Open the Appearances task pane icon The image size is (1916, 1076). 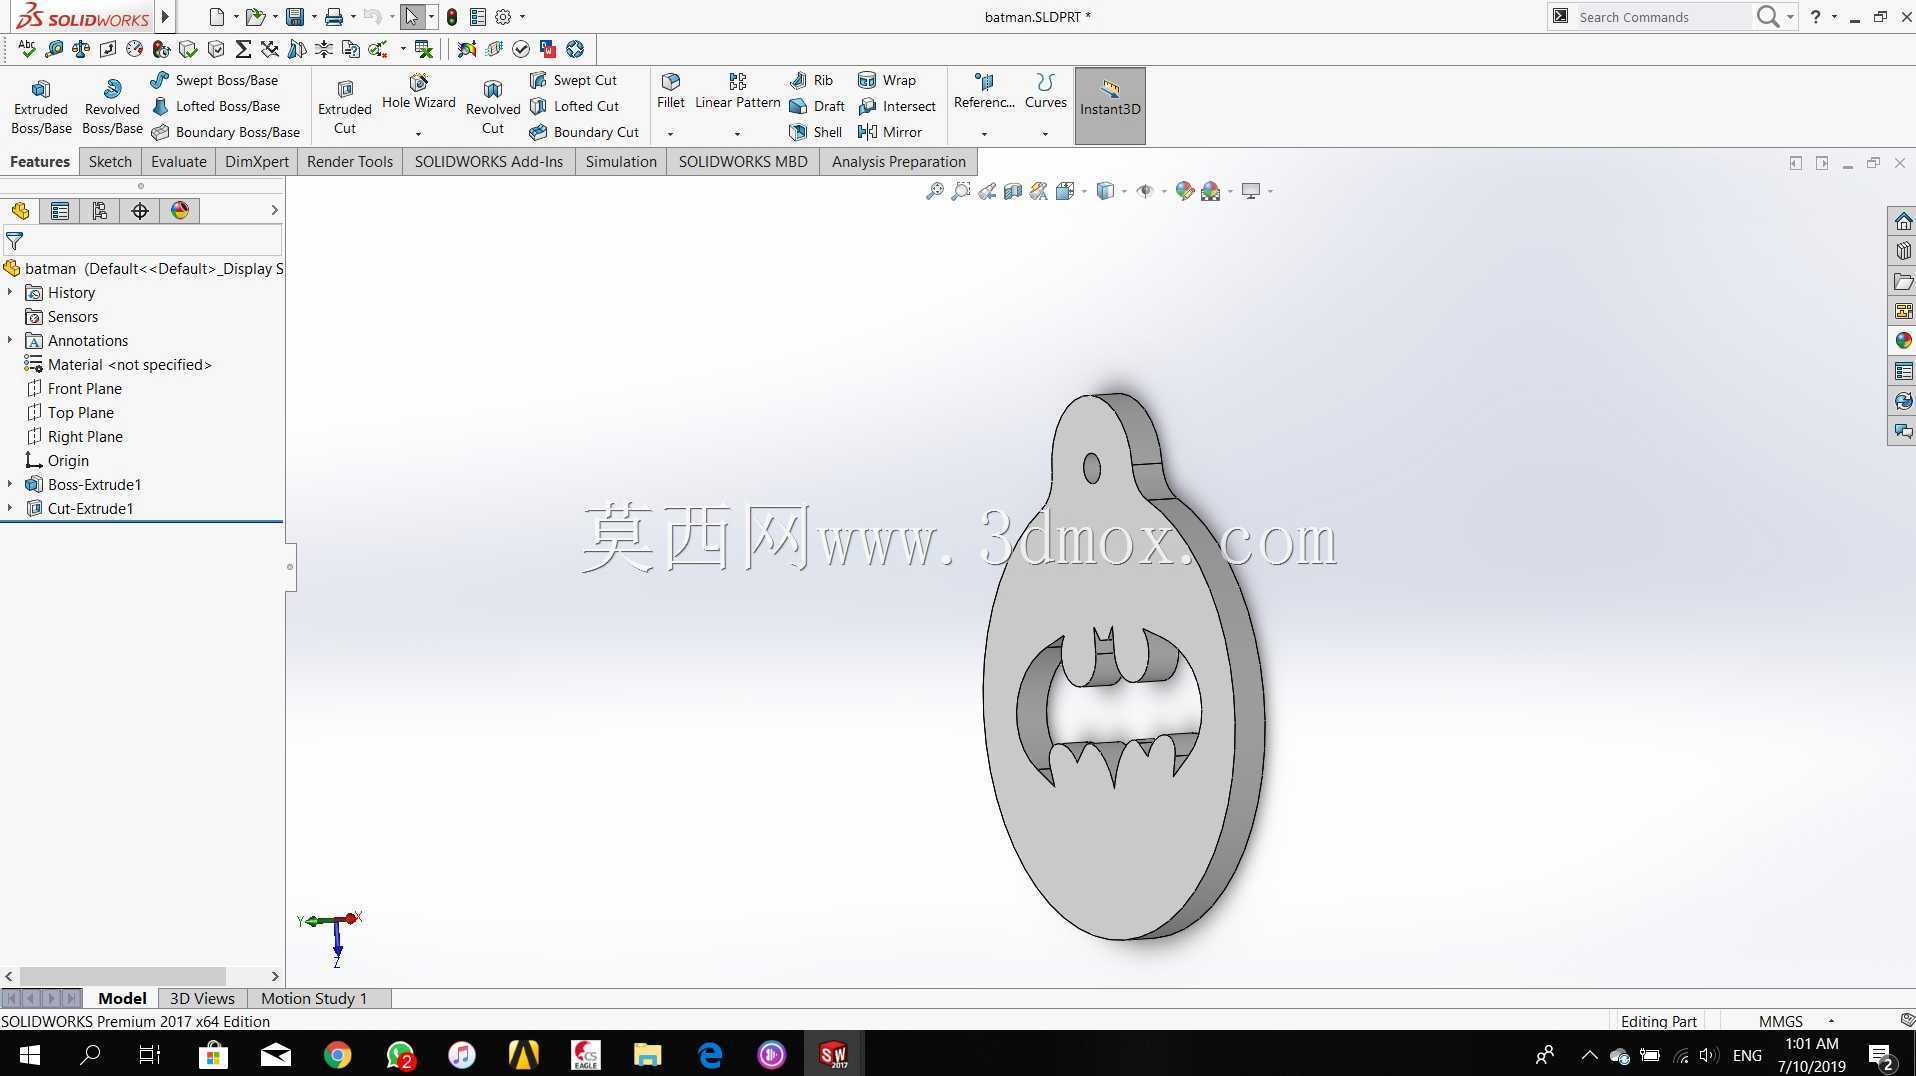1903,341
